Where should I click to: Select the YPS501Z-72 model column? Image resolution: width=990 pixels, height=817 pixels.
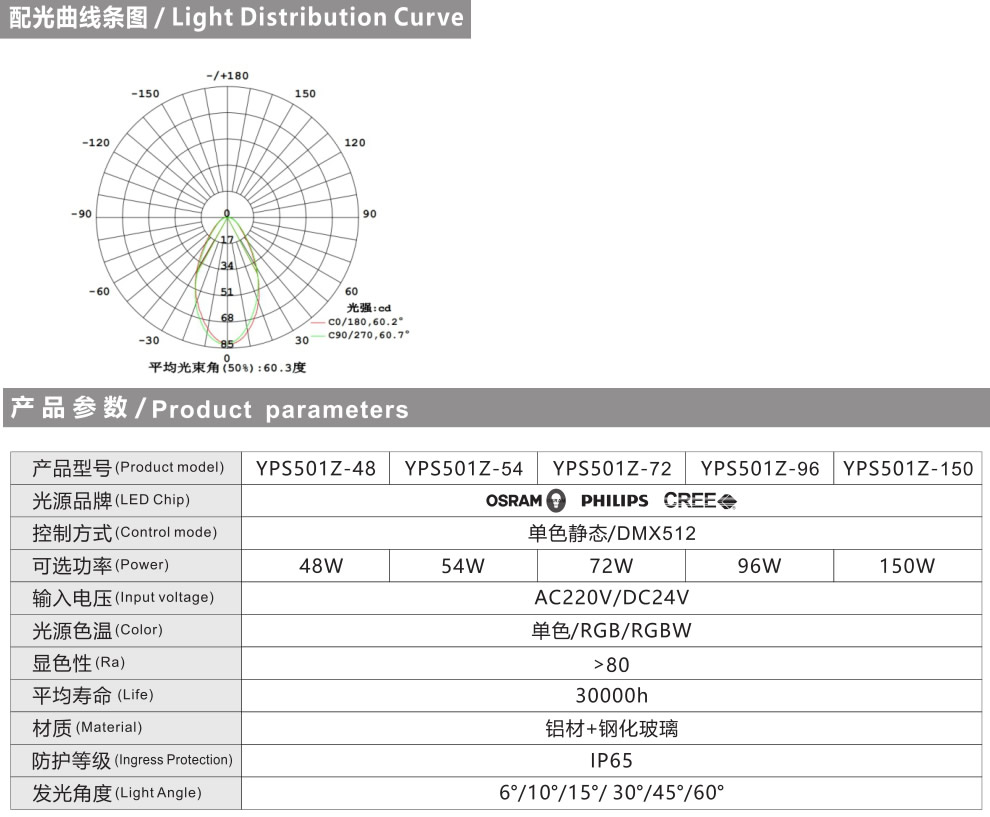611,468
